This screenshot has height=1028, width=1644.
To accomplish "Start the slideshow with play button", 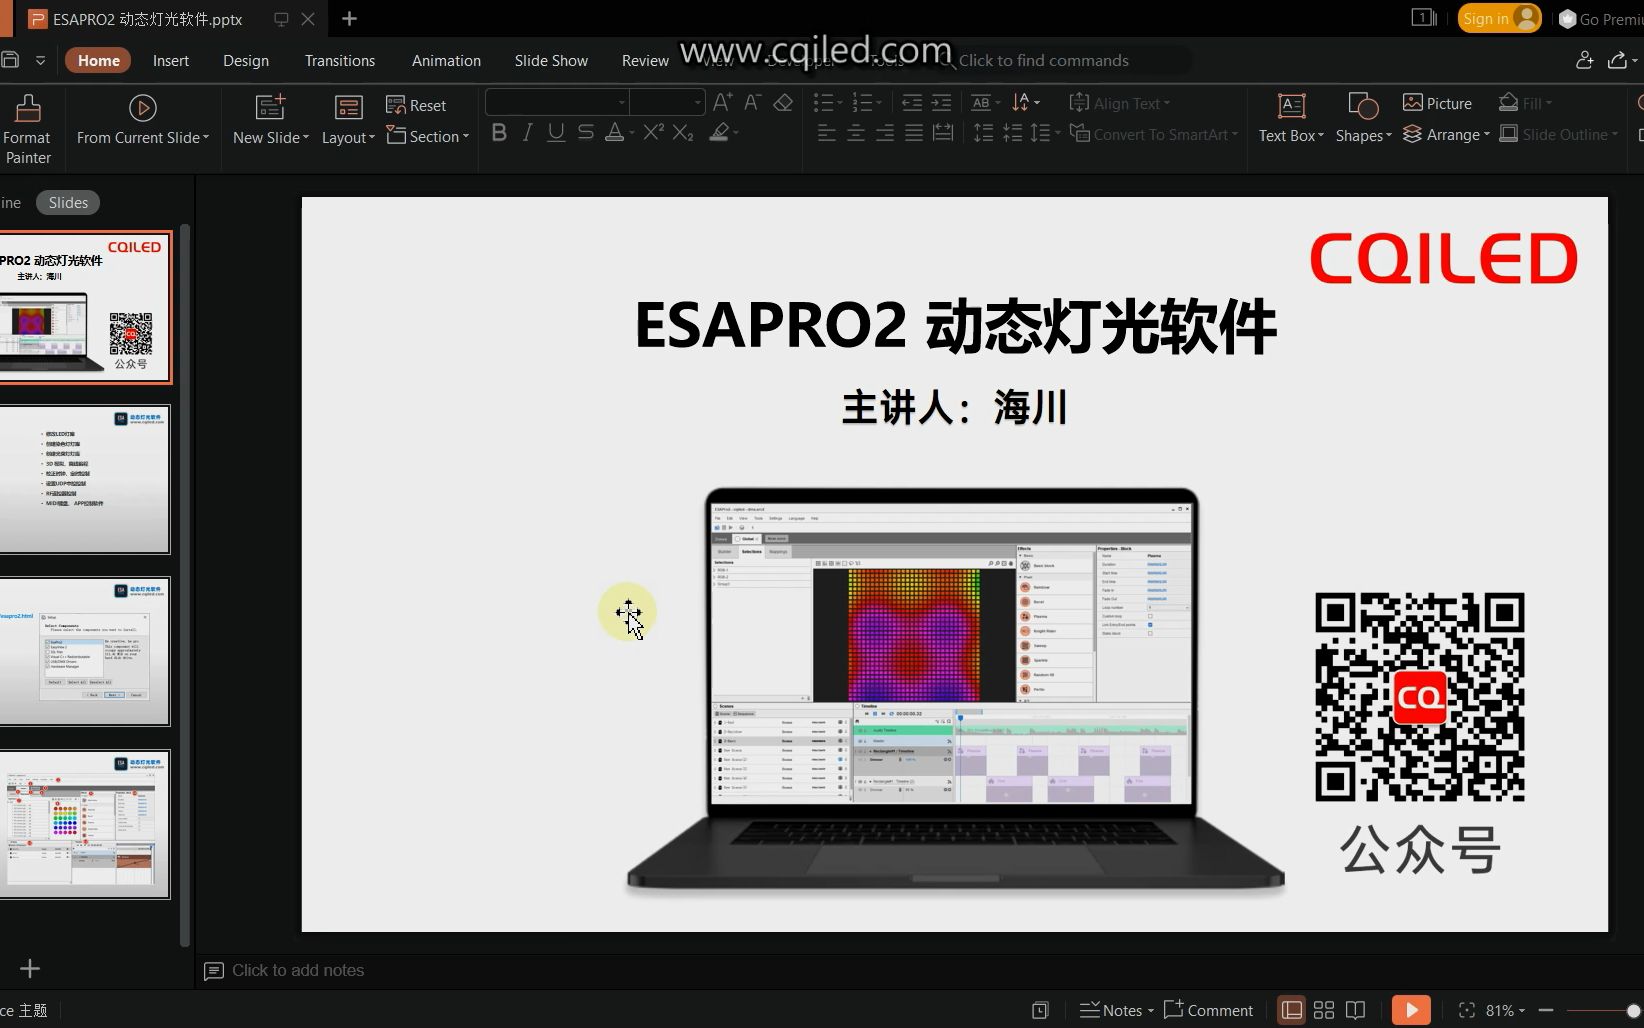I will coord(1411,1010).
